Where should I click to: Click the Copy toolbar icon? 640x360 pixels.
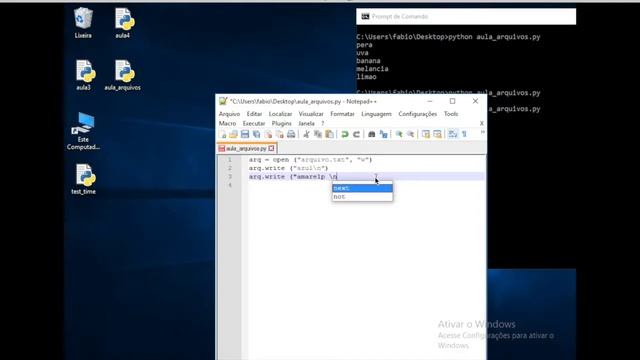coord(318,134)
